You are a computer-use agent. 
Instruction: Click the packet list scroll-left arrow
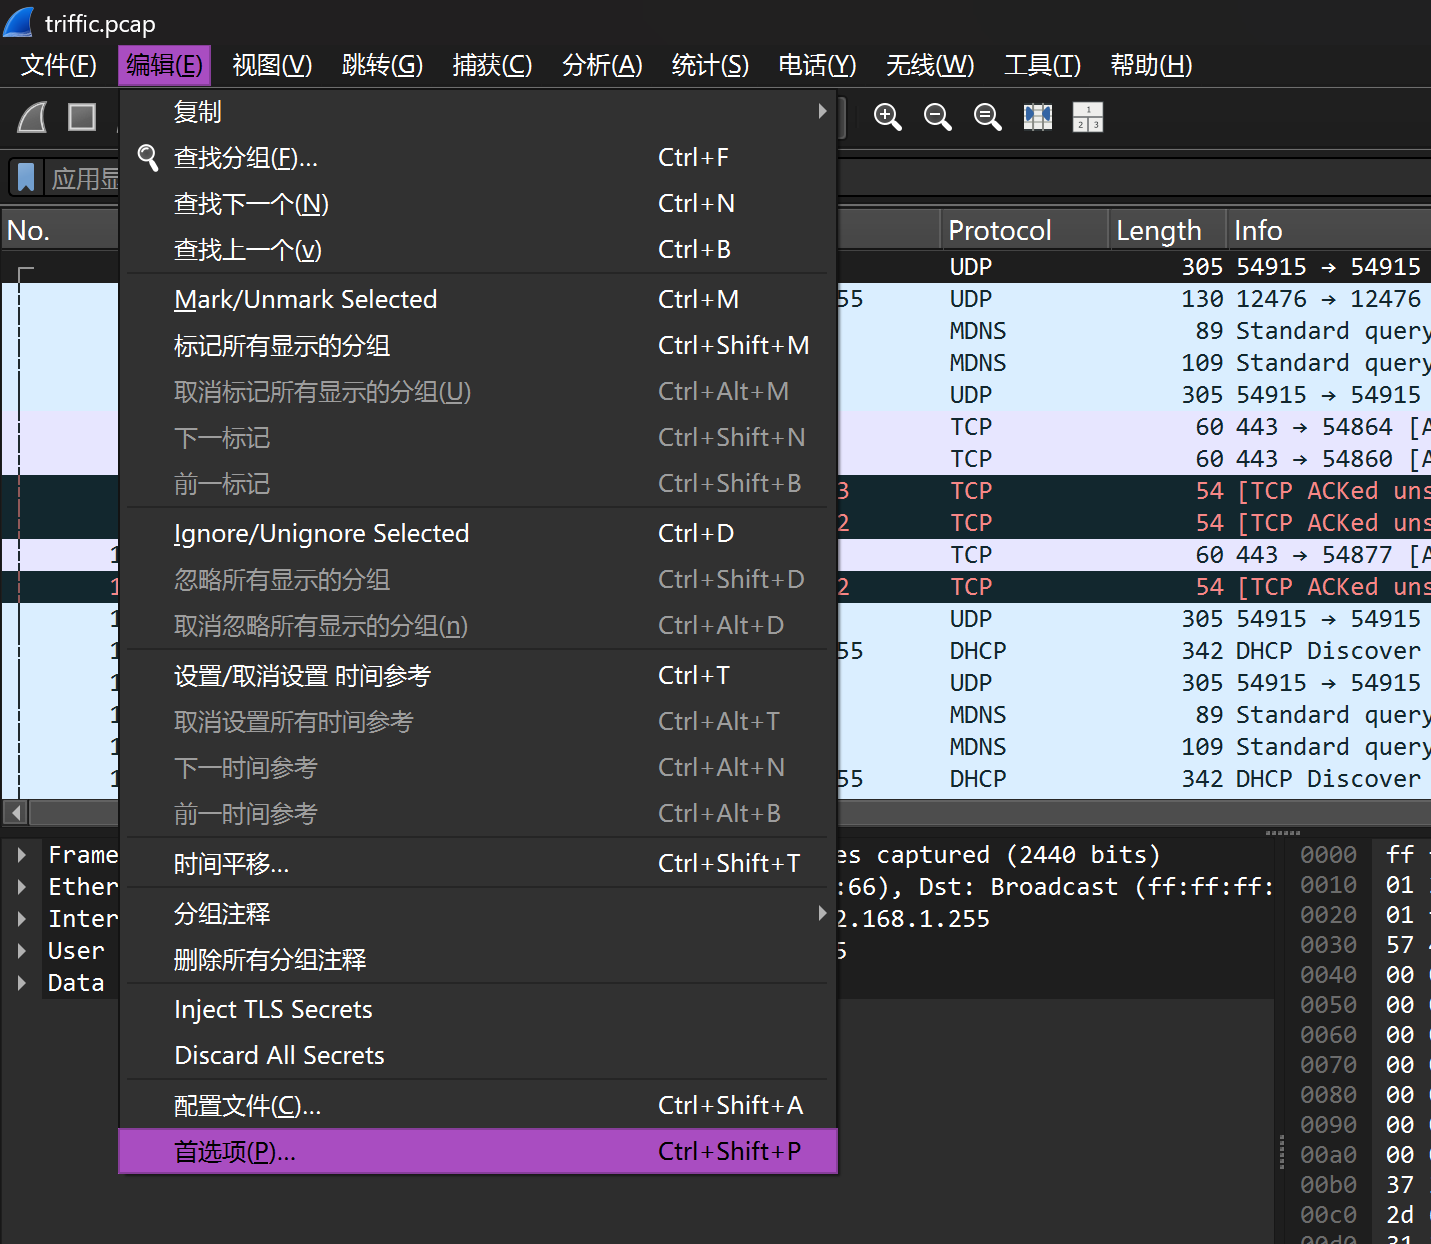[14, 811]
